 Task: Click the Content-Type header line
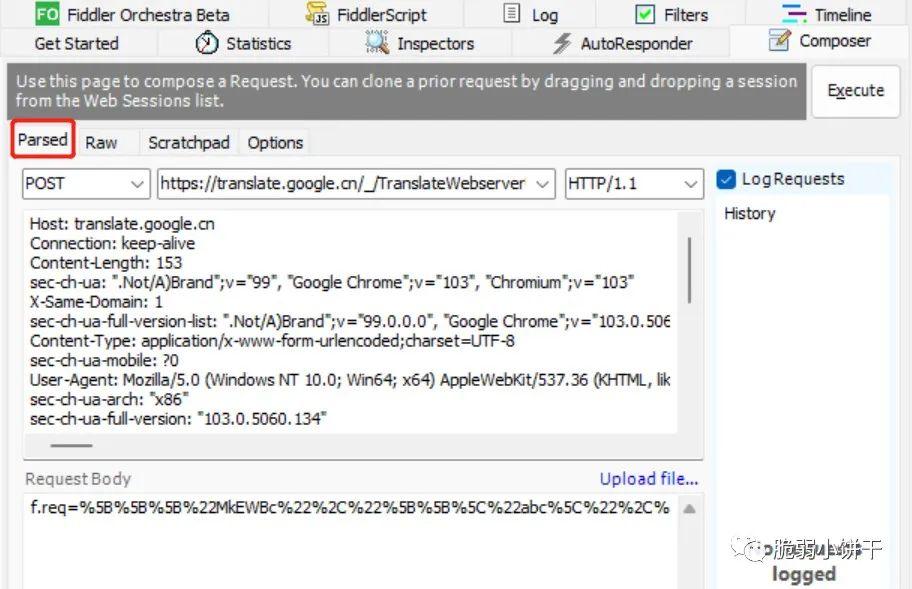[272, 341]
